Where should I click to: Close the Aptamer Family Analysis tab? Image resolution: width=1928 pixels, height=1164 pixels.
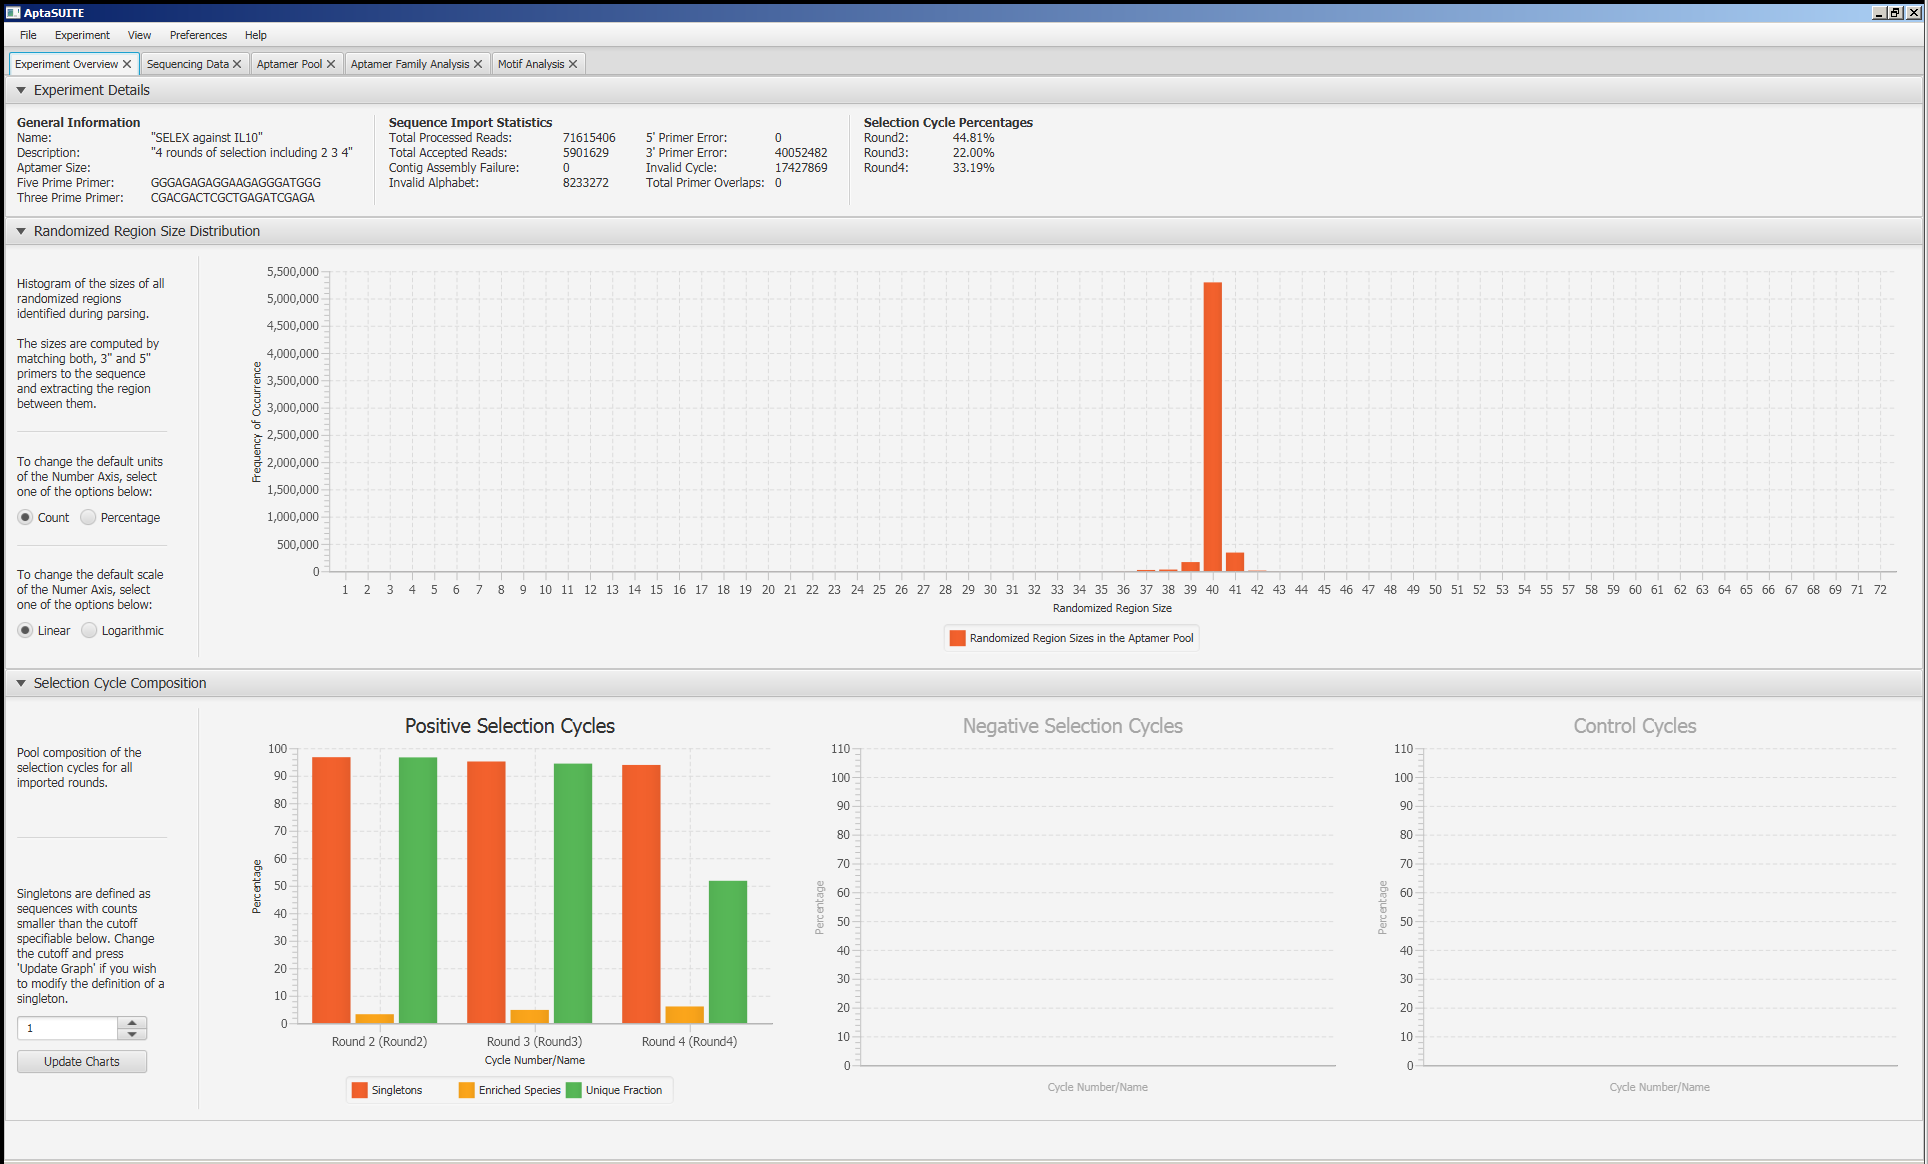(478, 64)
